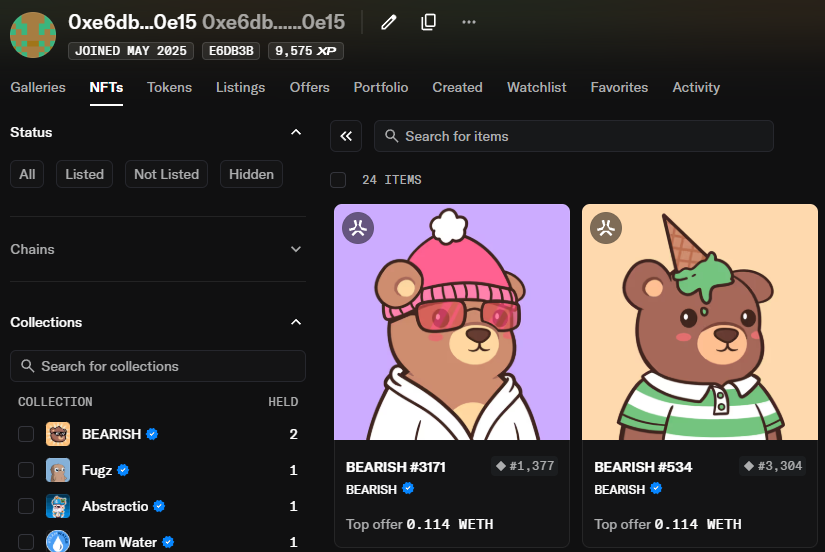Click the magnifier icon in Search for collections

click(x=27, y=366)
